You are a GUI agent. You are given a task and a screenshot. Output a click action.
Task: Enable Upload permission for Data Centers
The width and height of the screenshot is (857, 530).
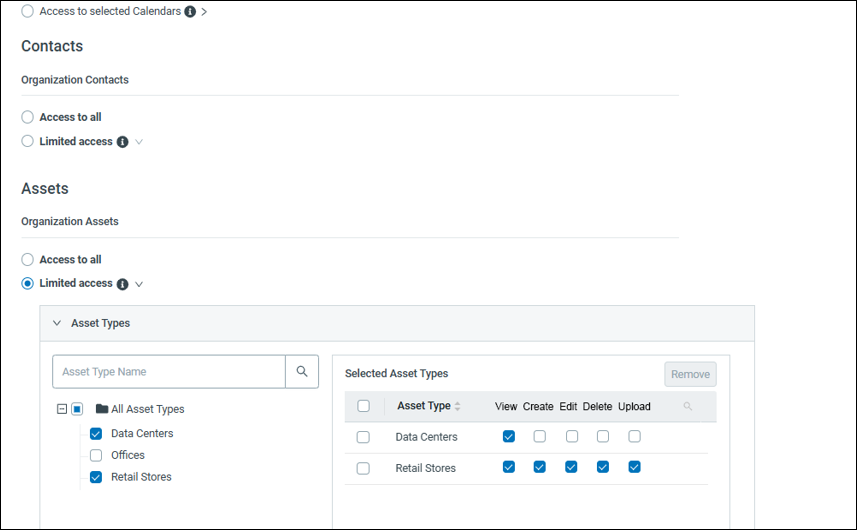[x=635, y=436]
